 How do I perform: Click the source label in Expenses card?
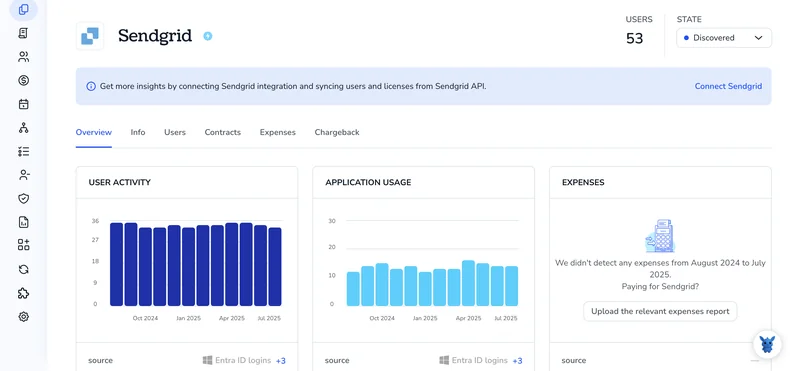573,360
